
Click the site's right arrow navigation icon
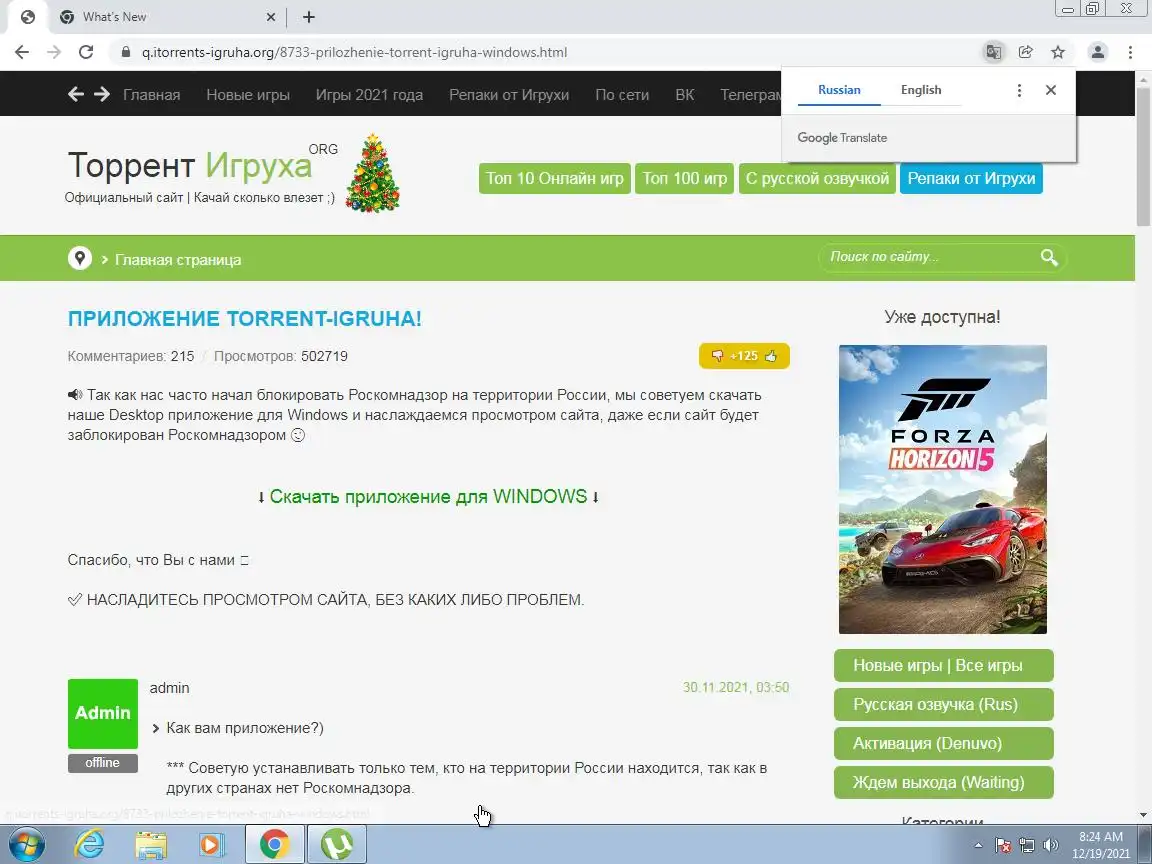101,94
